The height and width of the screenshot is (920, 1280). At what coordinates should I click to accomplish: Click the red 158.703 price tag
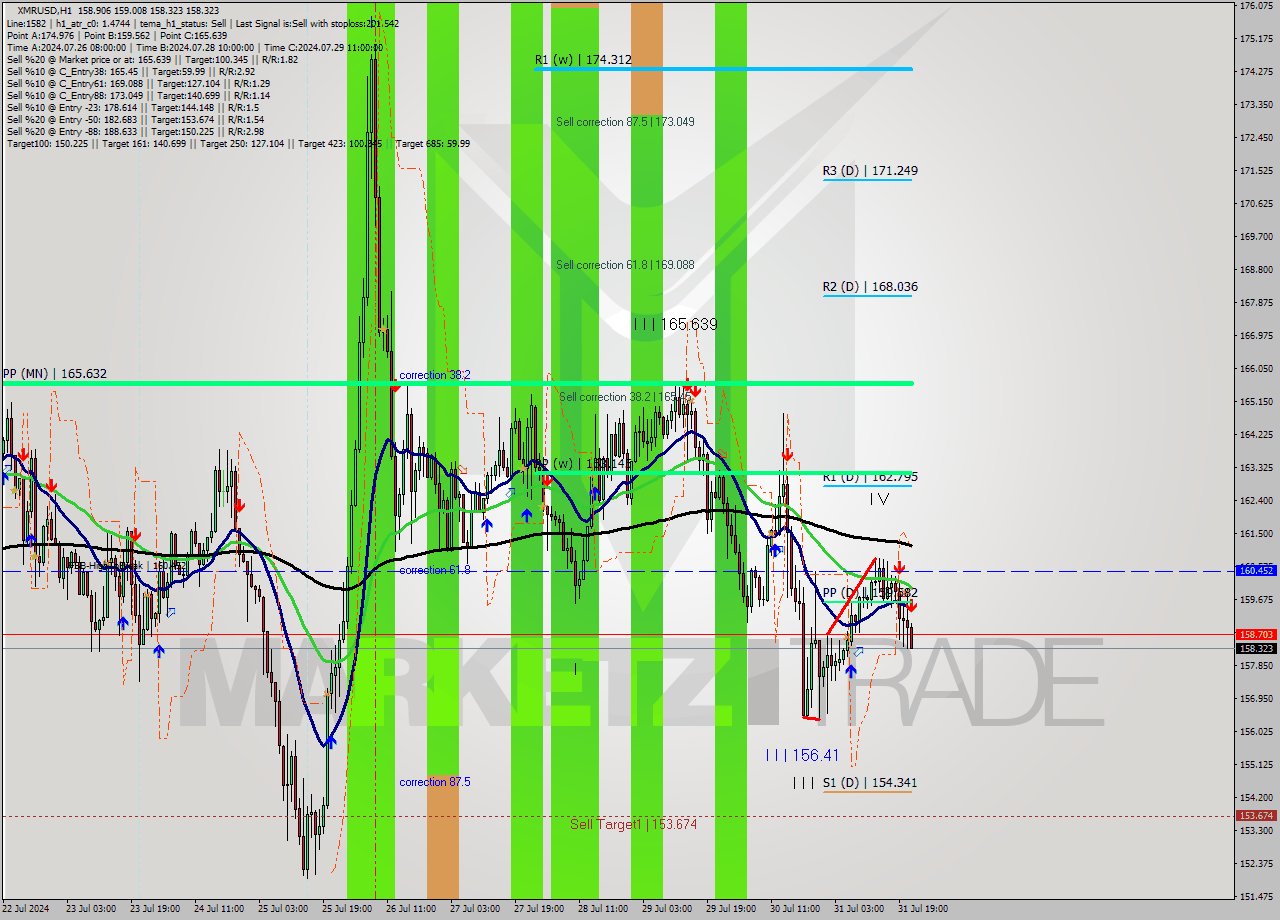(x=1256, y=634)
